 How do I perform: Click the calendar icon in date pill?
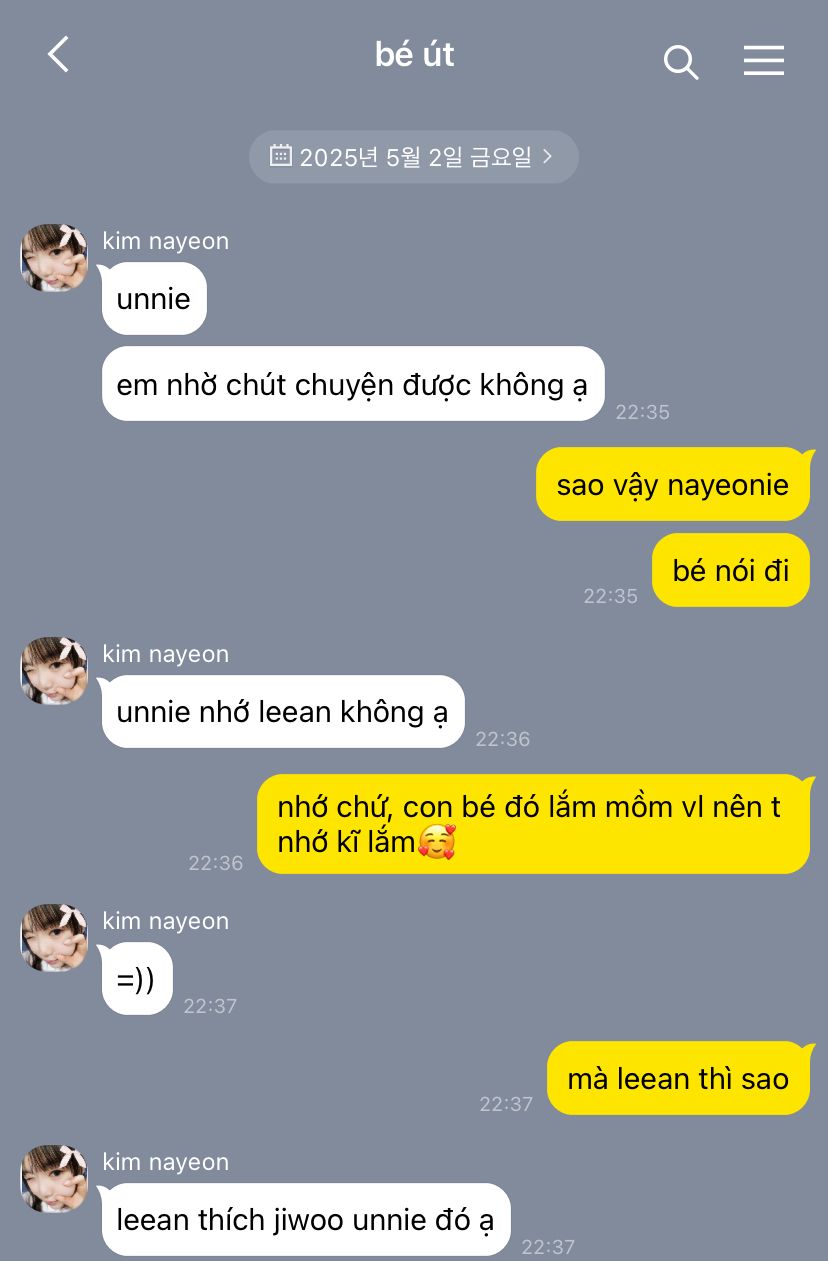281,155
